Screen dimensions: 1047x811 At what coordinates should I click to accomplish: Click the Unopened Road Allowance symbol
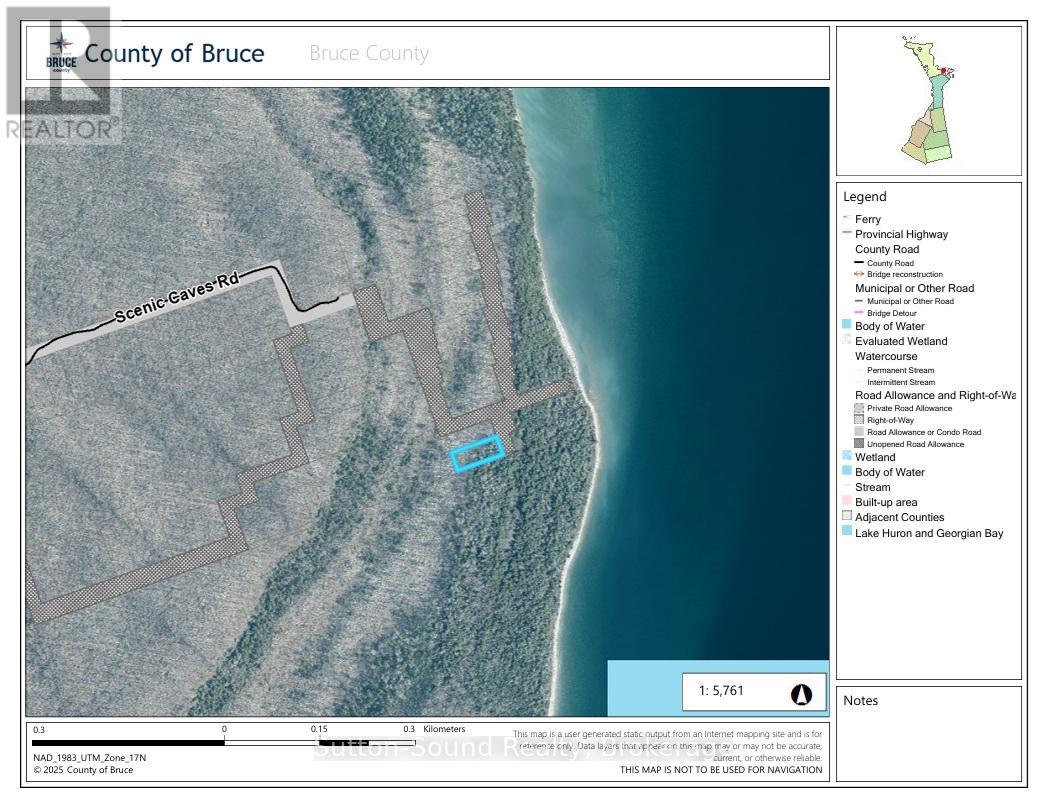coord(859,444)
